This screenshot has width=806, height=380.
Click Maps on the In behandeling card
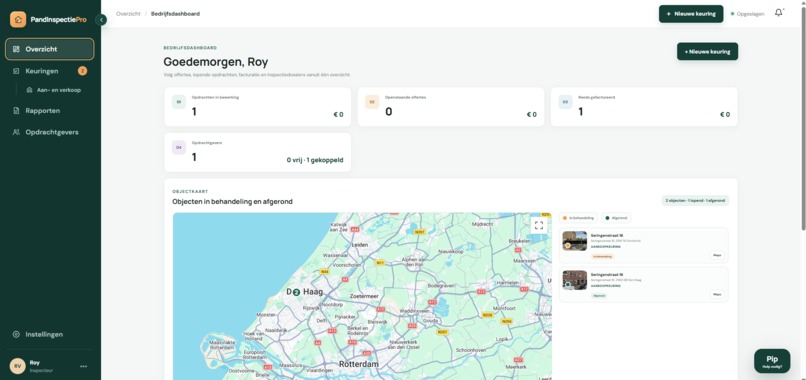717,255
